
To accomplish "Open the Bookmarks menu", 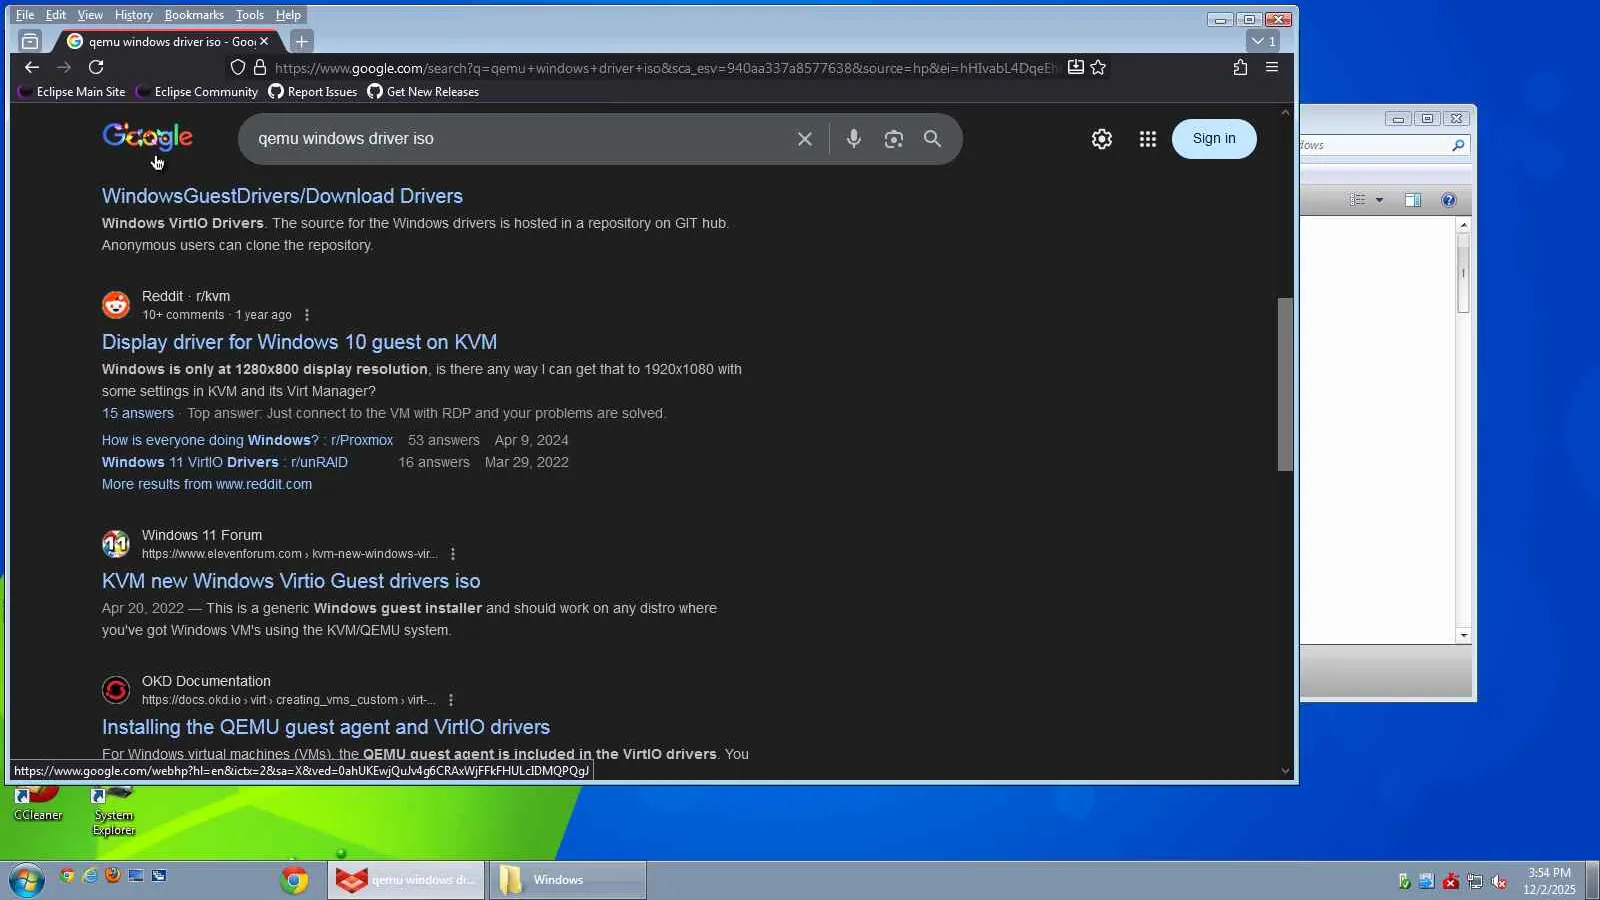I will (x=194, y=15).
